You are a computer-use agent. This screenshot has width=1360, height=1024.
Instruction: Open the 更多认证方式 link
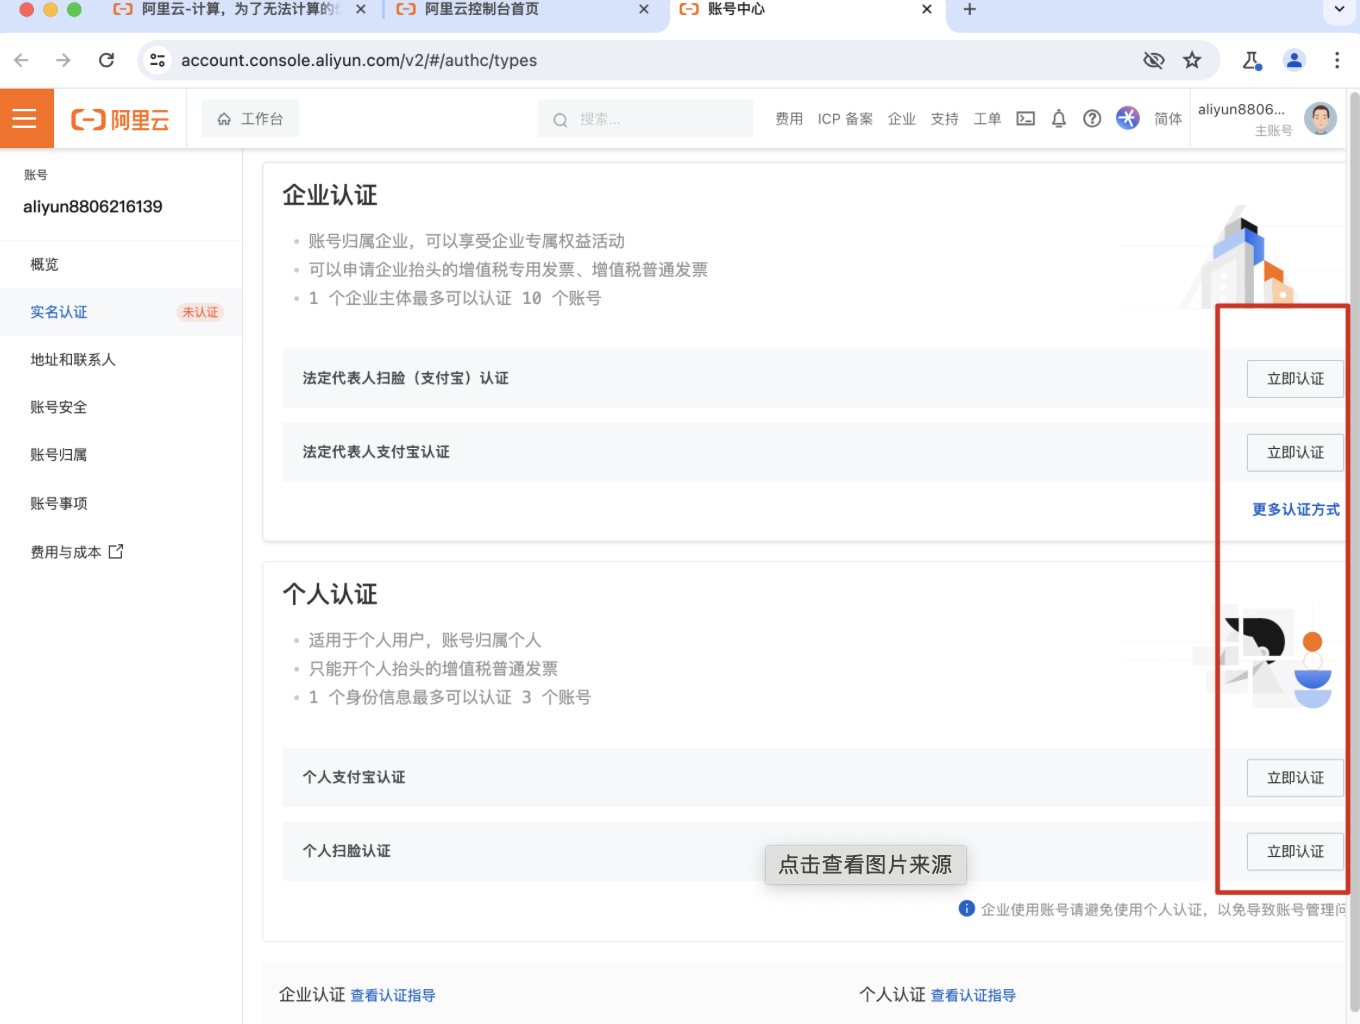pos(1295,510)
